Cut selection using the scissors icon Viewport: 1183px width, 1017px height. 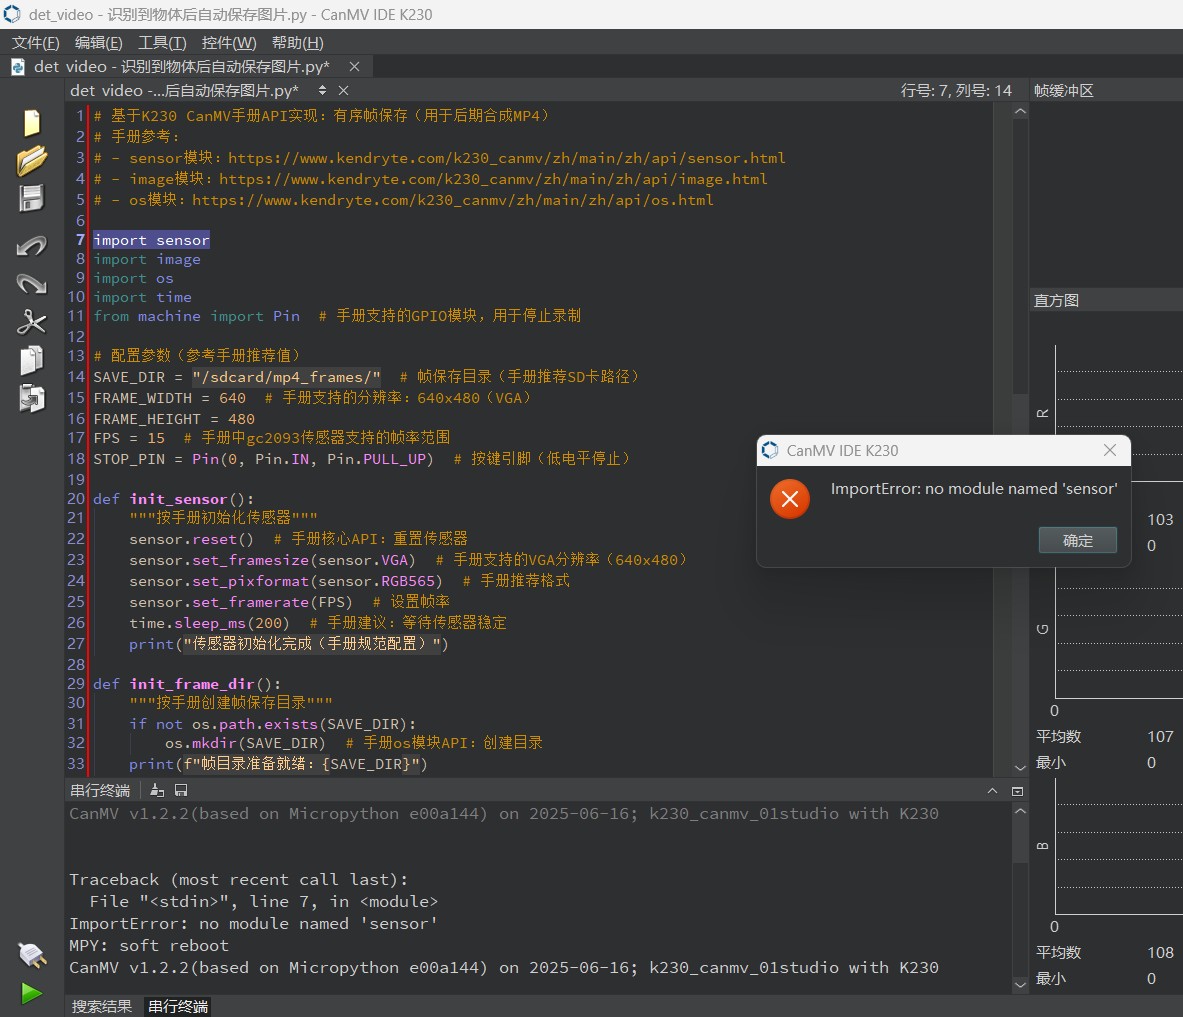[x=32, y=322]
